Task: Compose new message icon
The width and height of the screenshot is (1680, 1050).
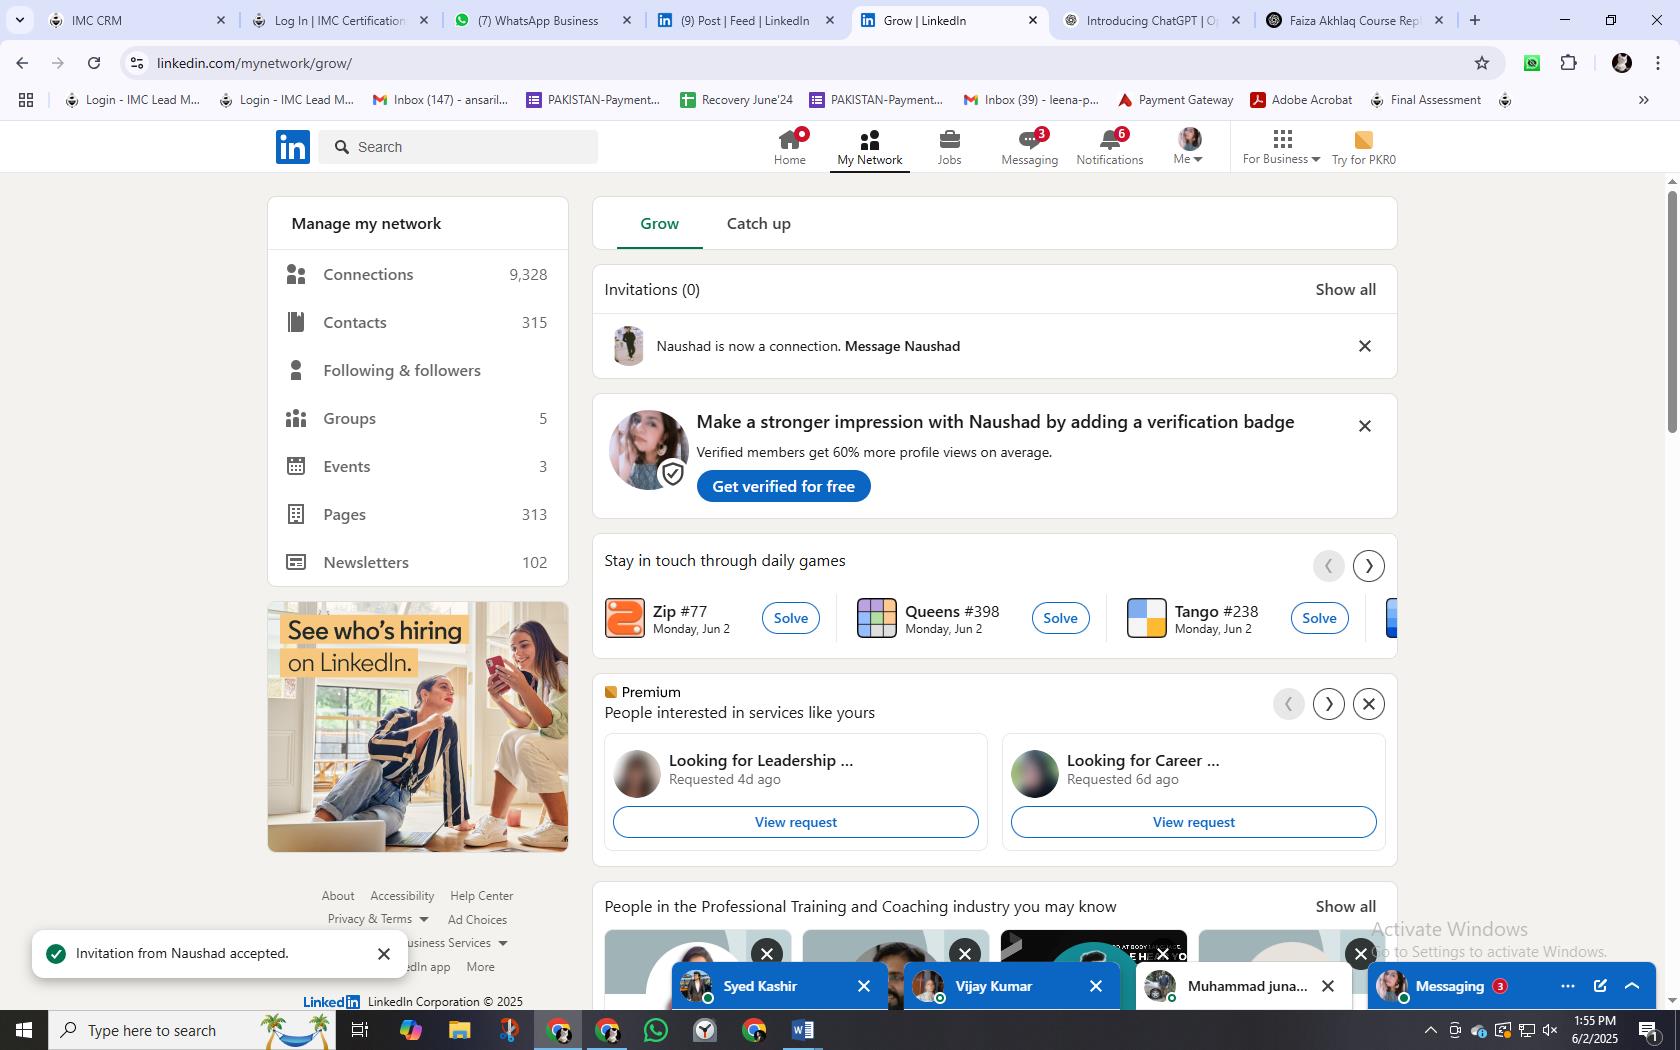Action: pyautogui.click(x=1600, y=986)
